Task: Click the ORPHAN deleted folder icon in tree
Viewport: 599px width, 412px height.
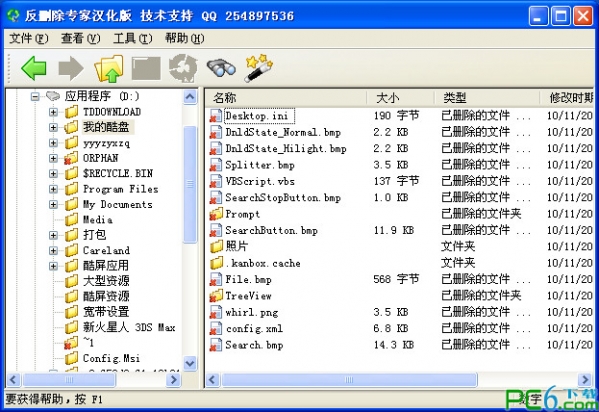Action: (x=71, y=158)
